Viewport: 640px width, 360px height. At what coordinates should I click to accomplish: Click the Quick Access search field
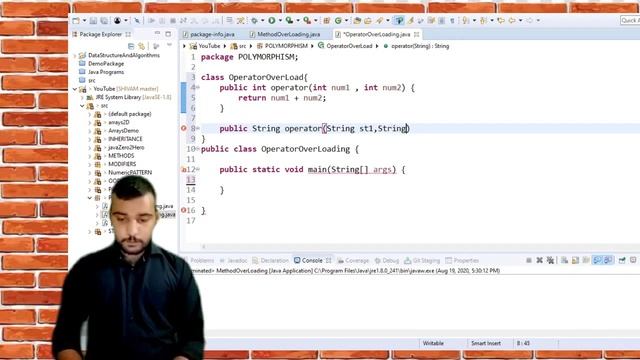pos(630,20)
